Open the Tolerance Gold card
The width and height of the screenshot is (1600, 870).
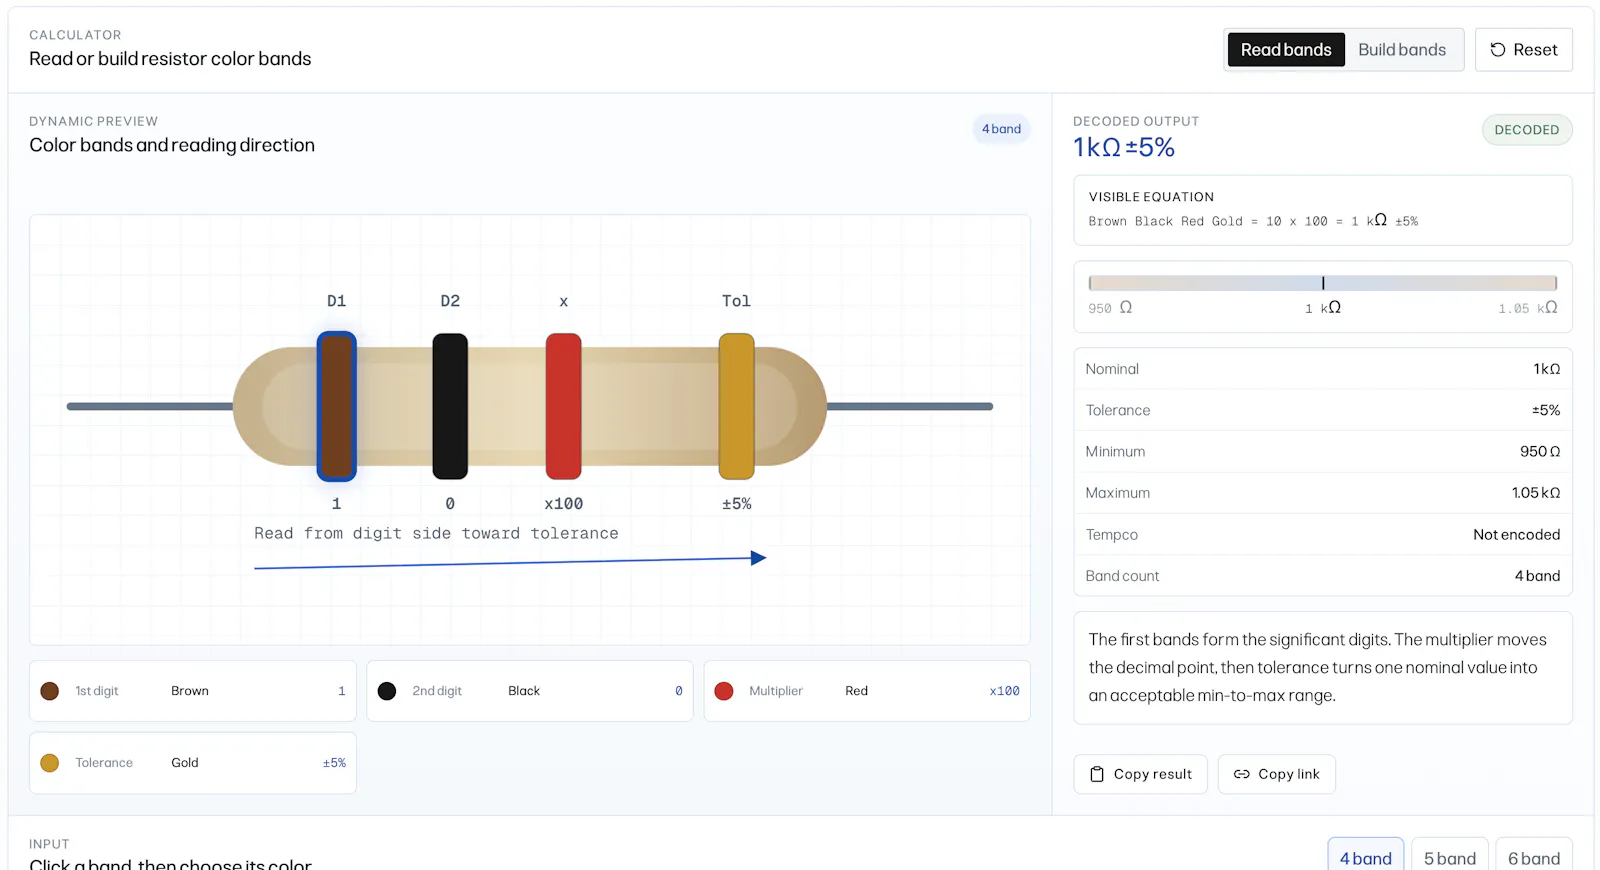coord(193,763)
